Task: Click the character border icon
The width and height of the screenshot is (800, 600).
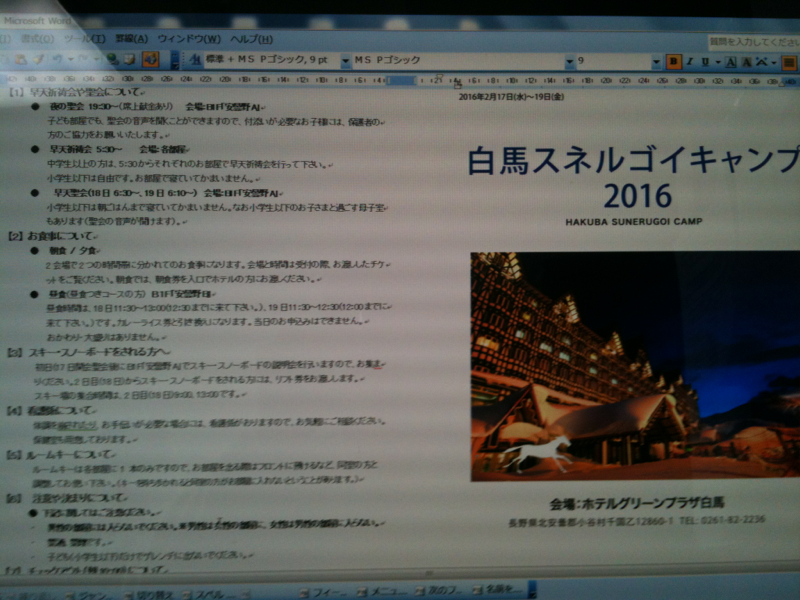Action: [731, 62]
